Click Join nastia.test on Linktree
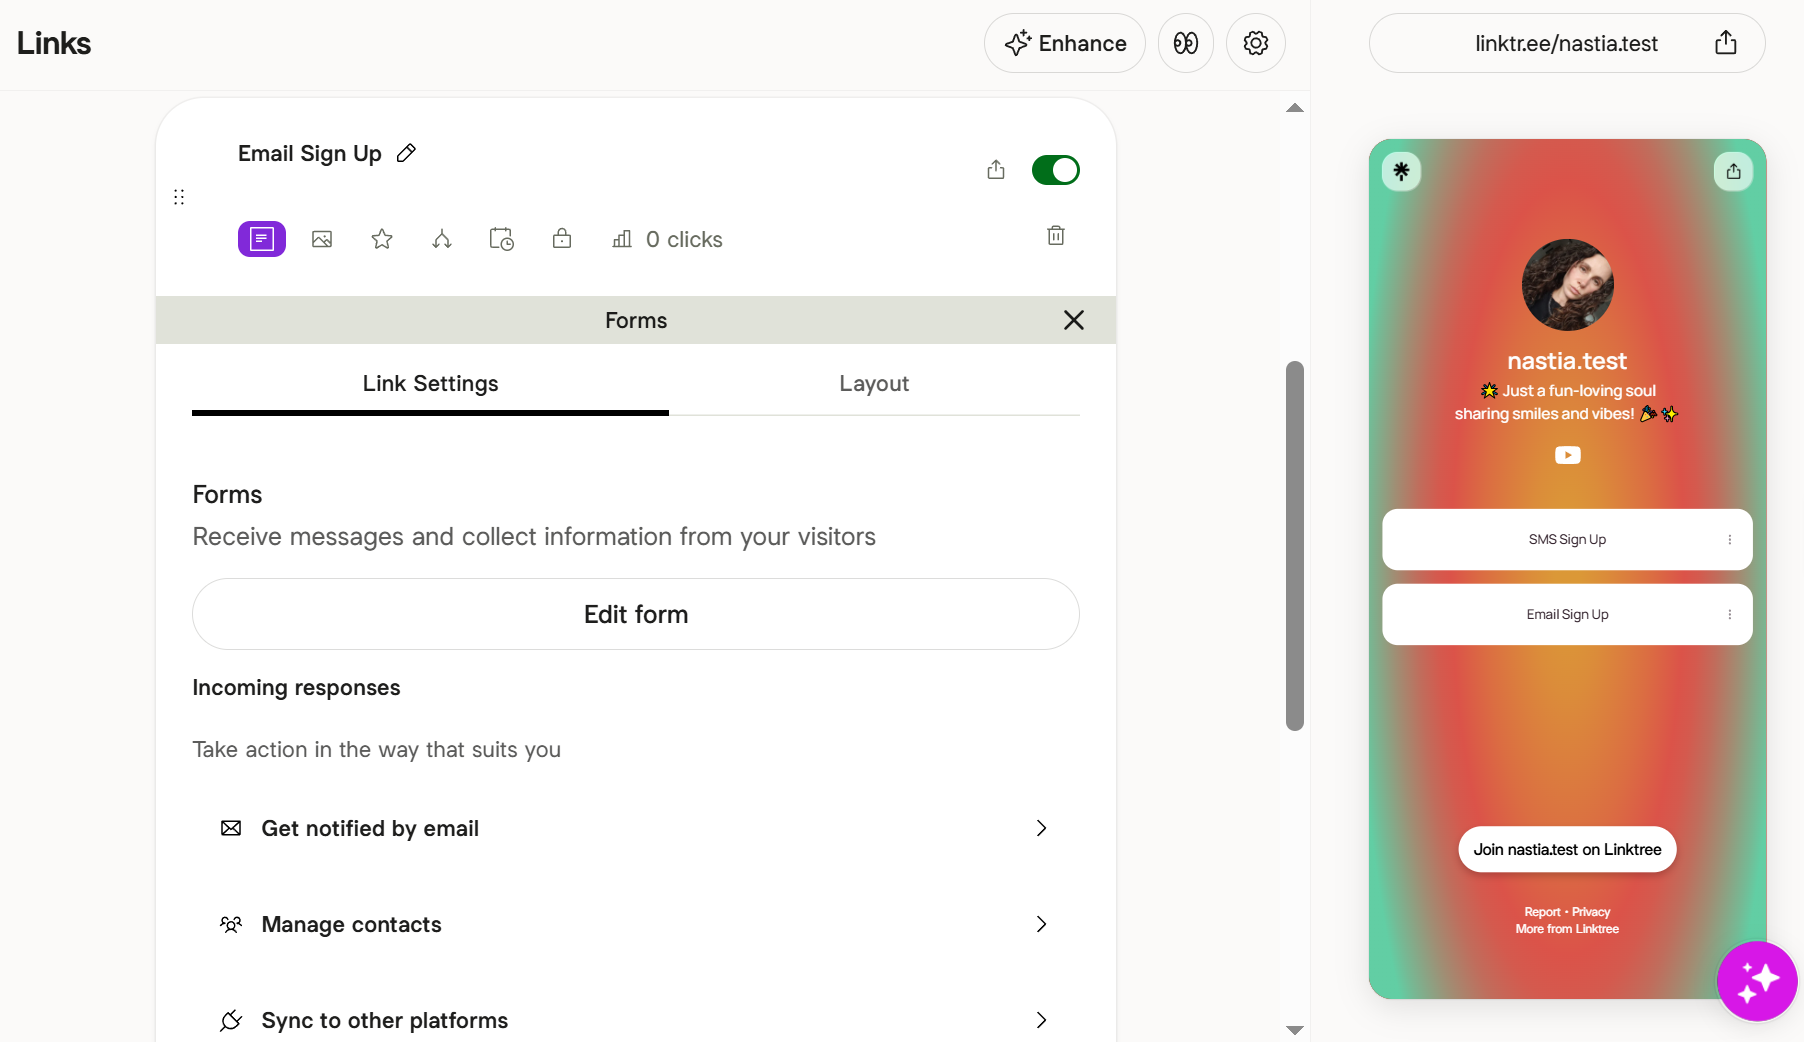The width and height of the screenshot is (1804, 1042). (x=1567, y=849)
